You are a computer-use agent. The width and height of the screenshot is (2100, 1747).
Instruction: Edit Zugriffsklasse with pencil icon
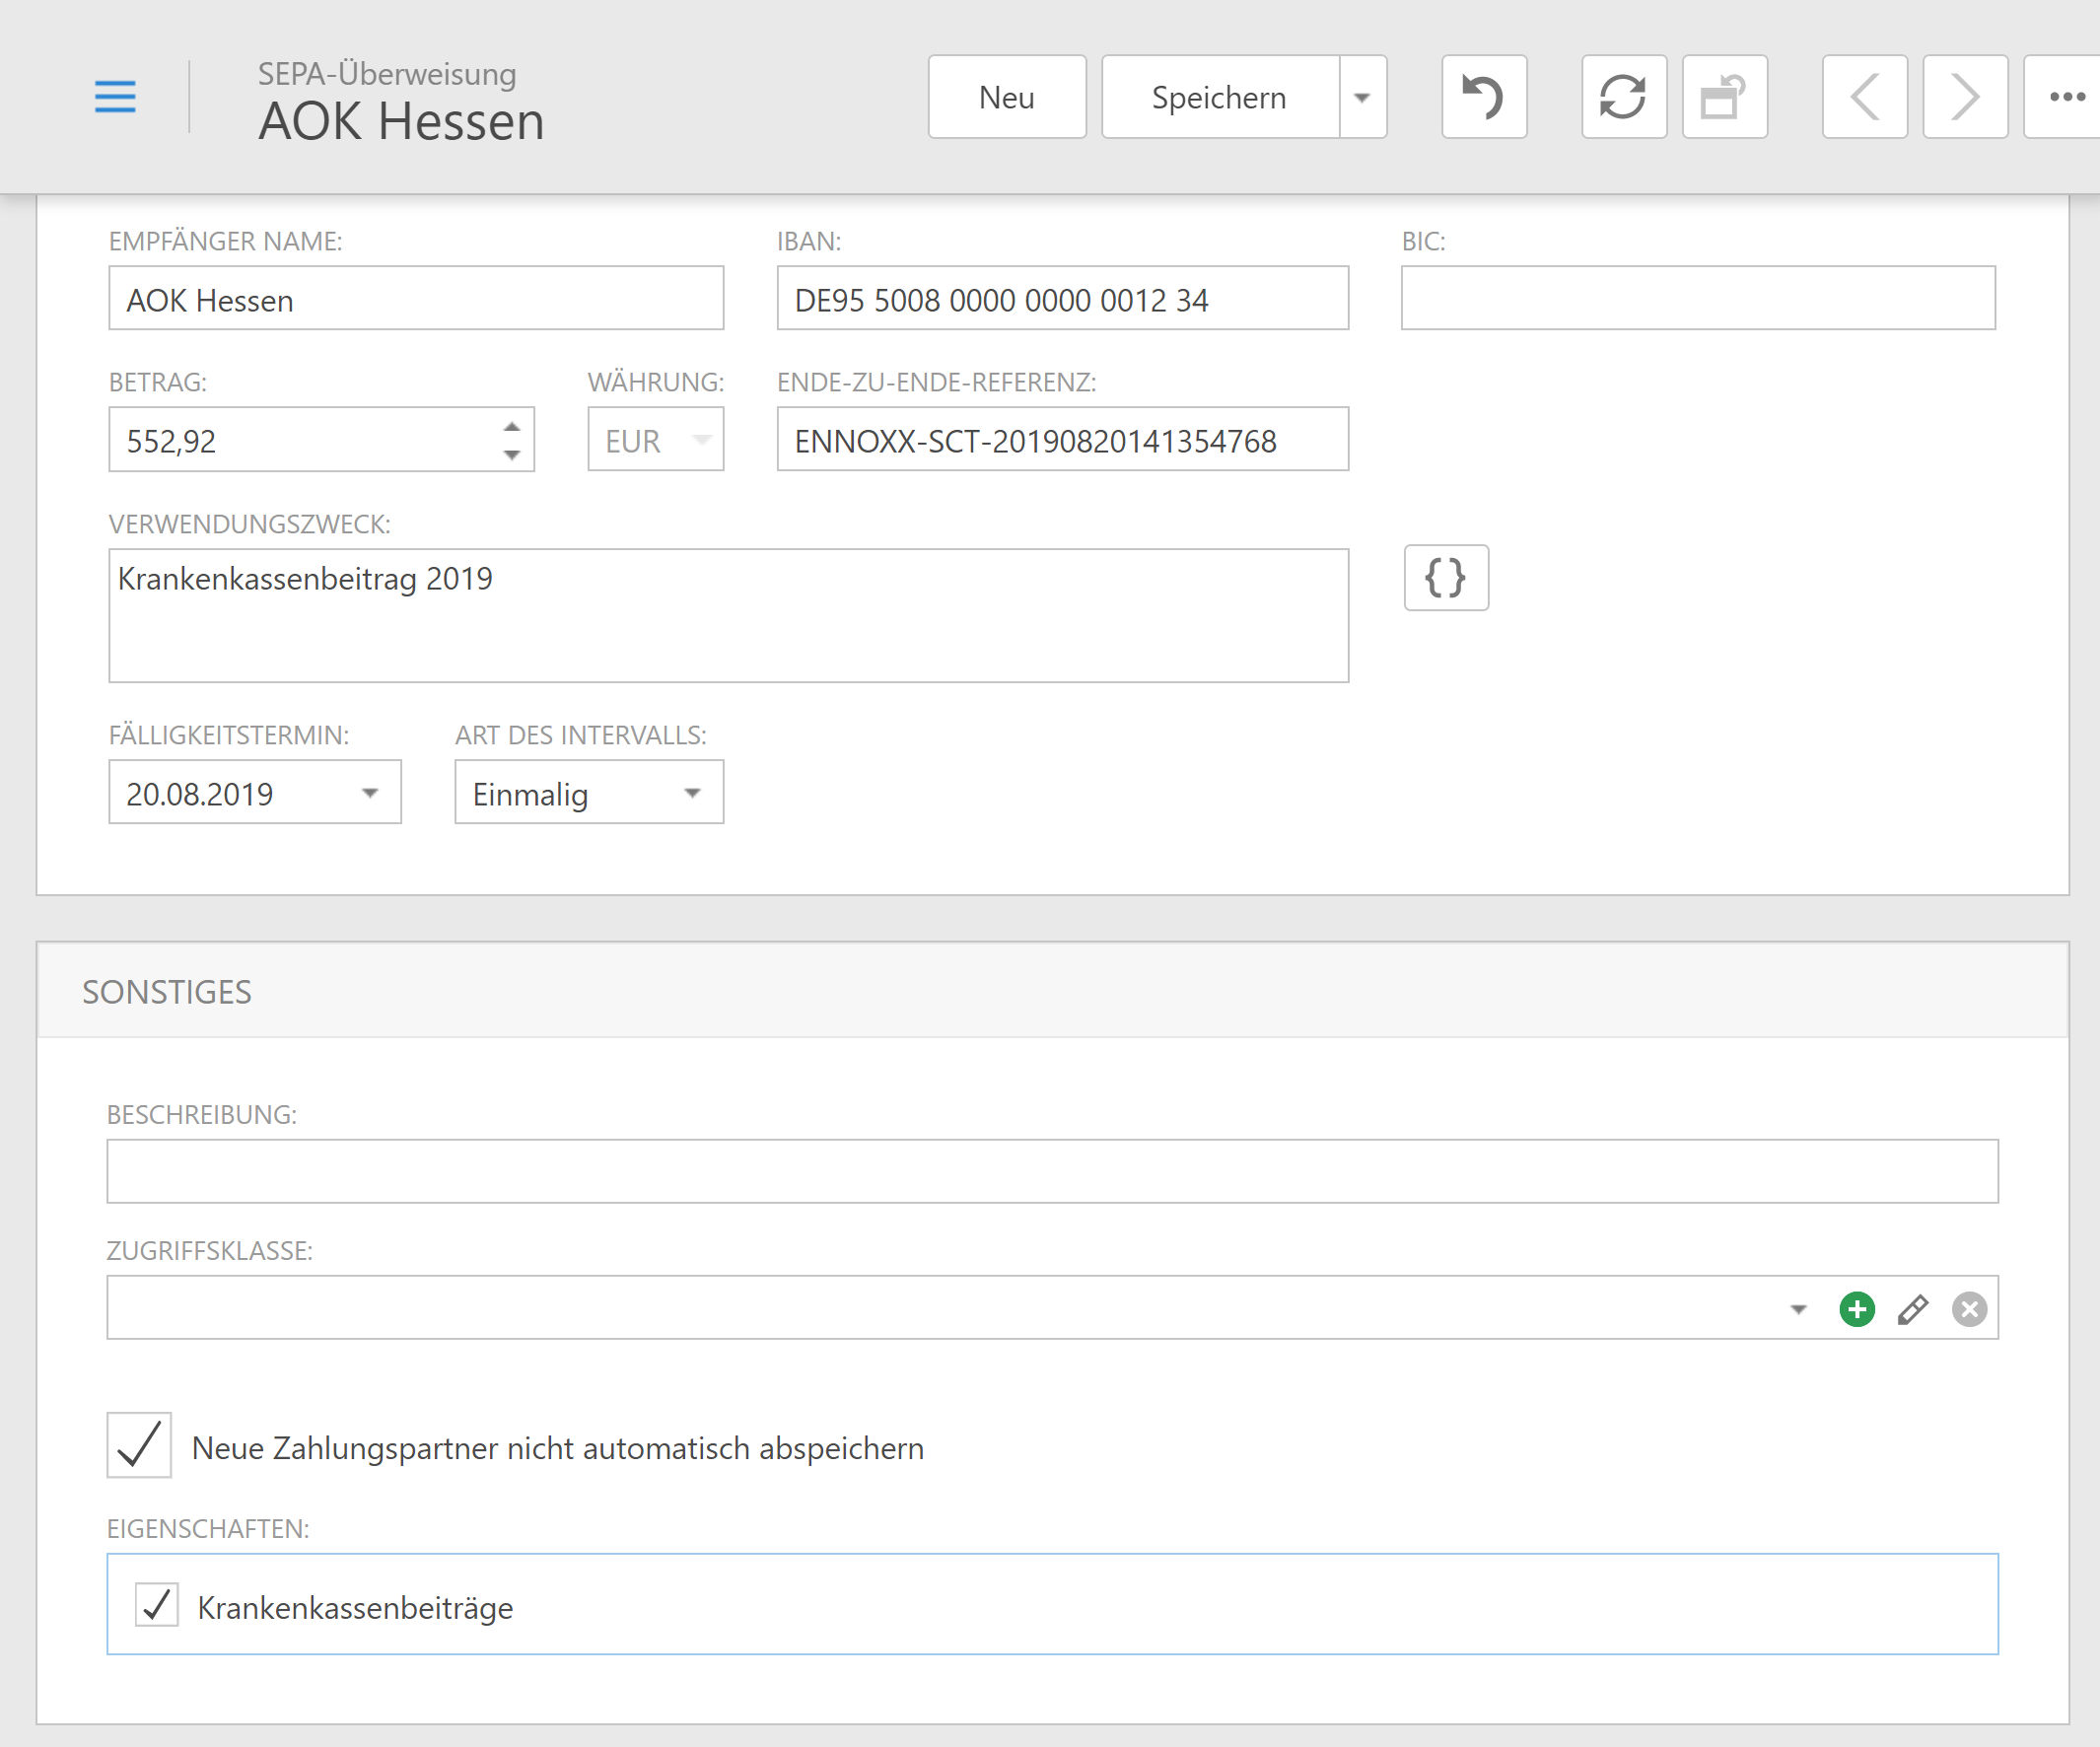[x=1912, y=1309]
